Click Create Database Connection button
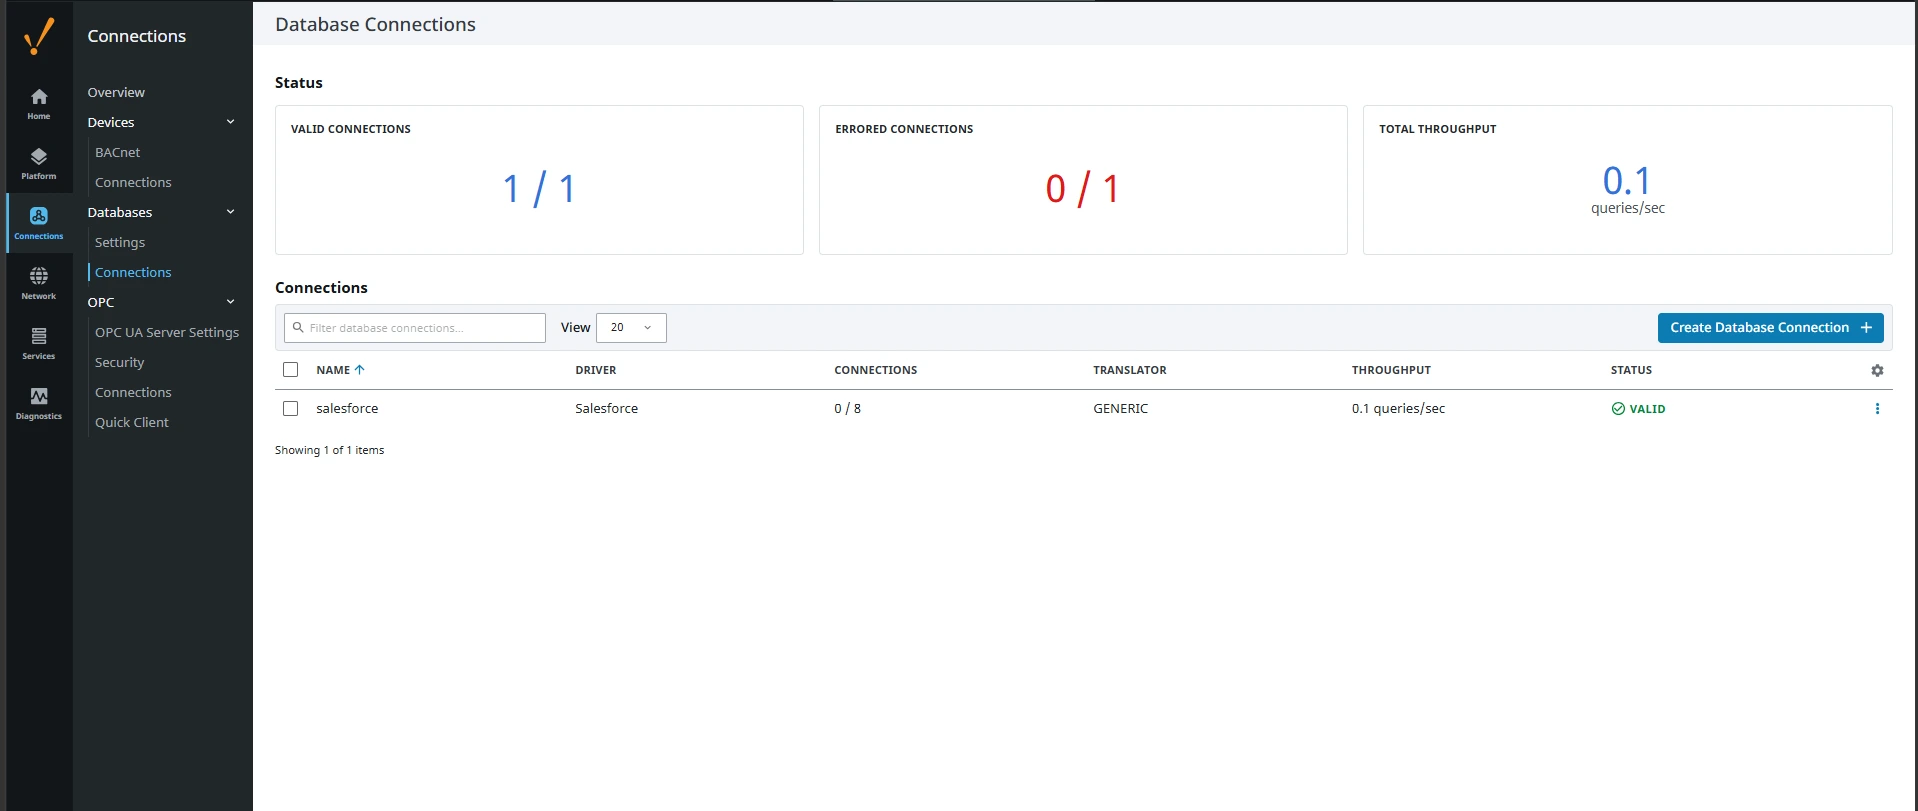1918x811 pixels. (1770, 327)
